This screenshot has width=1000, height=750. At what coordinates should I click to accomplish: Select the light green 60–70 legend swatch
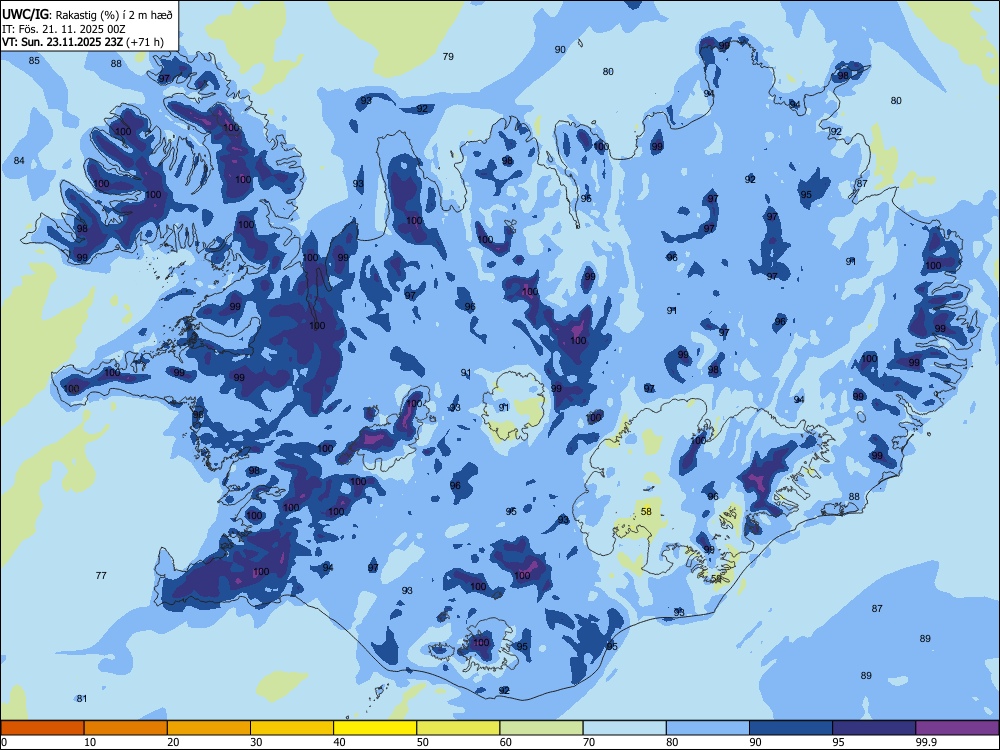tap(541, 728)
